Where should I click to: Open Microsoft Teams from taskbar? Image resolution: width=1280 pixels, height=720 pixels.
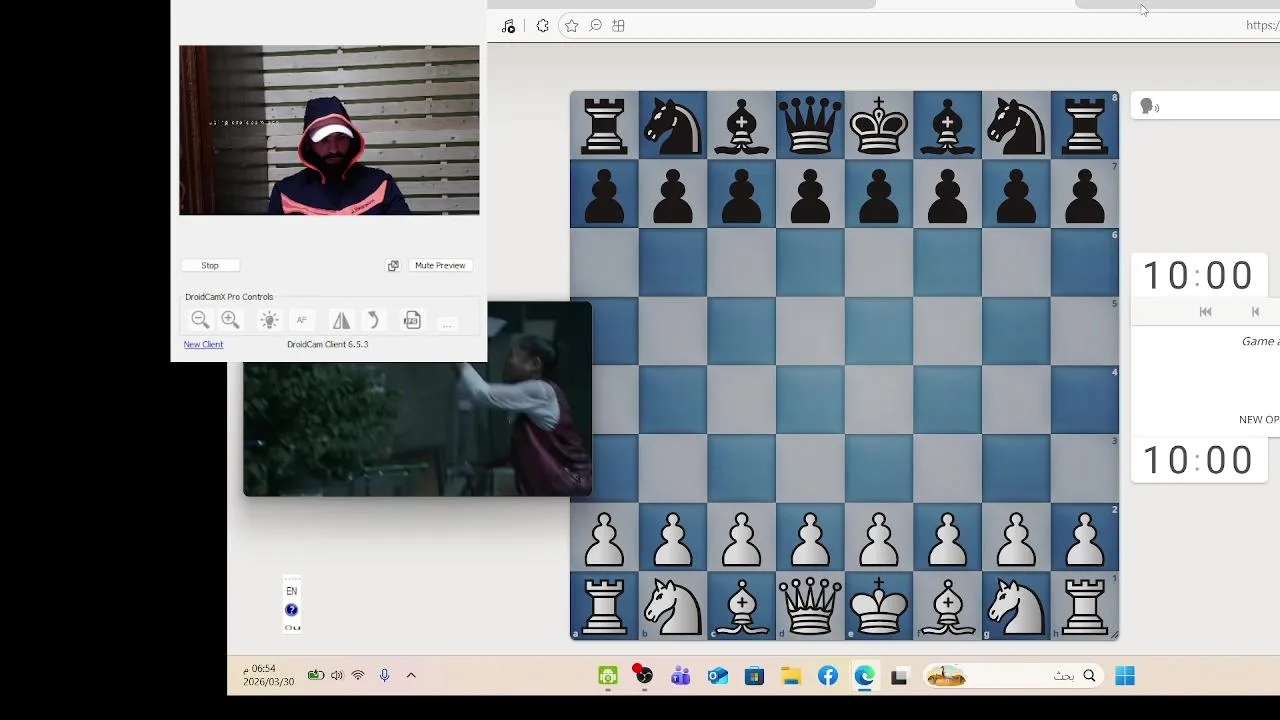[x=681, y=677]
